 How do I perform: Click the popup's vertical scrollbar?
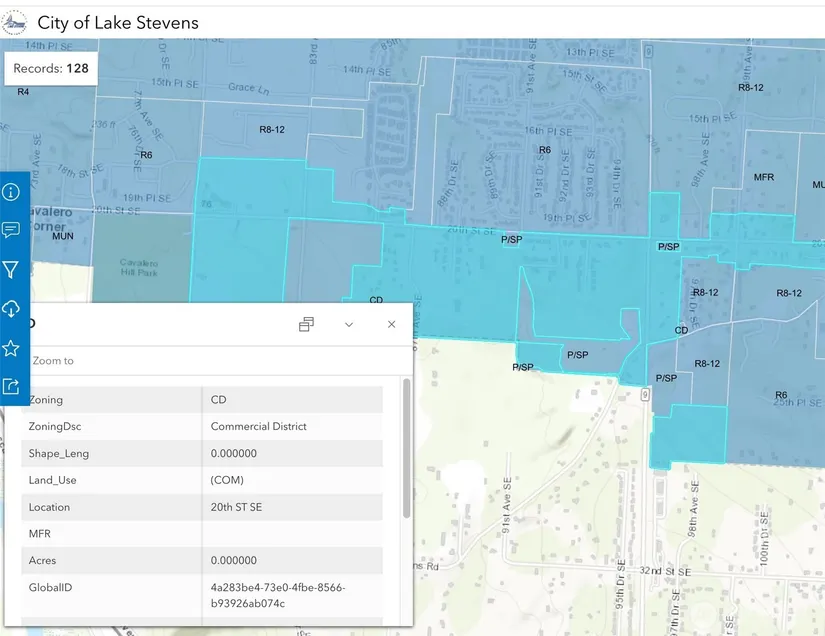click(x=406, y=448)
